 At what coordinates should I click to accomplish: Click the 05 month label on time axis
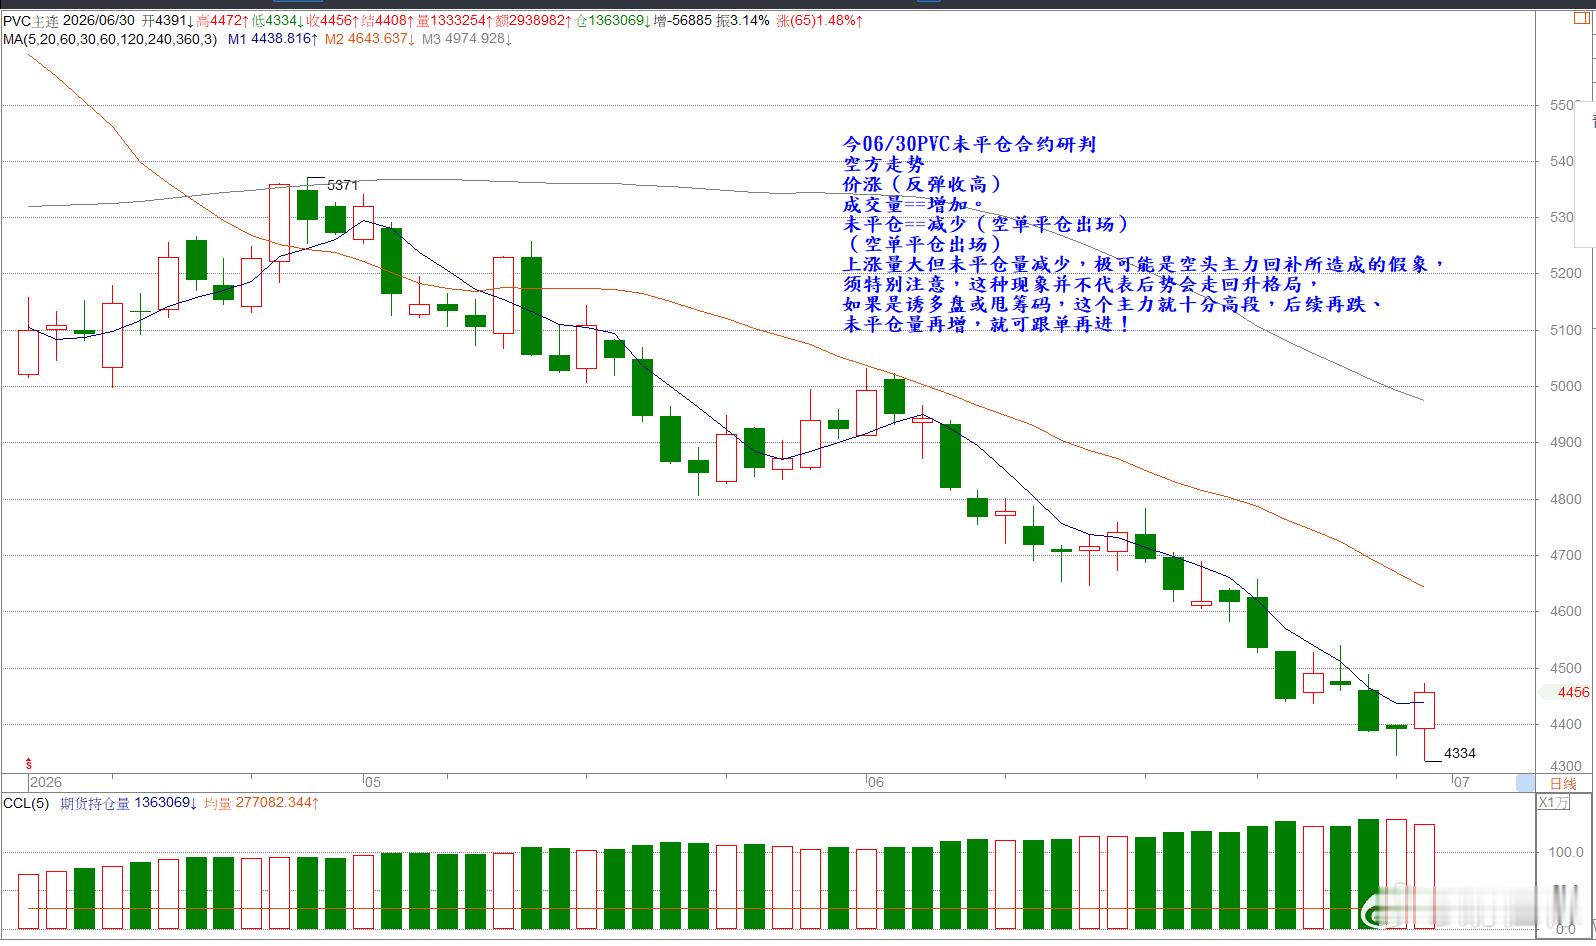pos(372,782)
